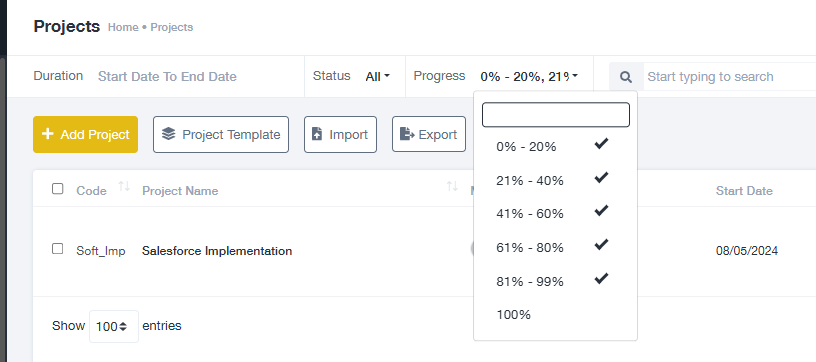Click the Project Name column sort arrows
816x362 pixels.
click(x=452, y=186)
